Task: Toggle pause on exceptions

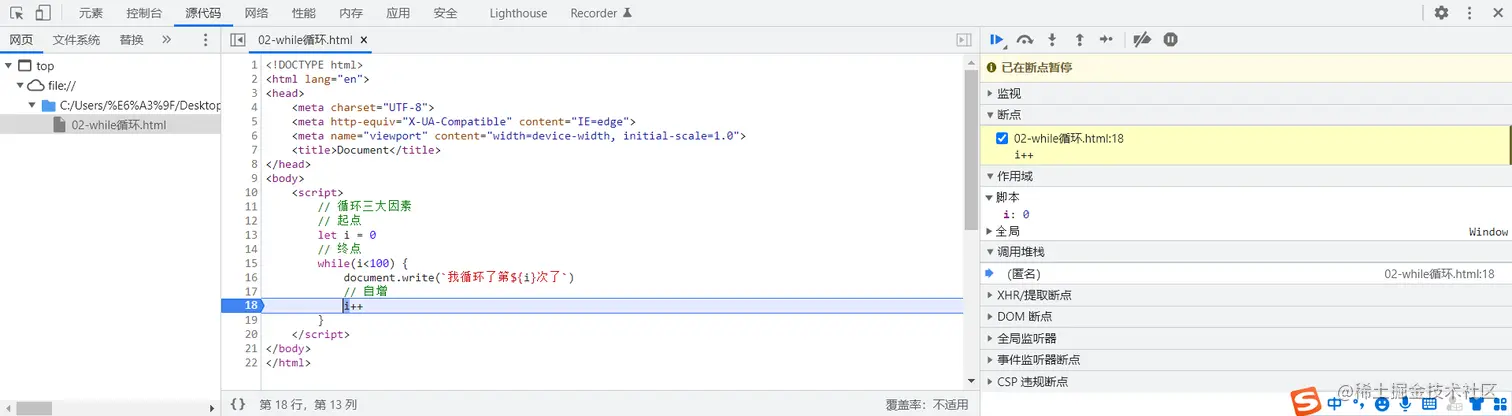Action: 1170,40
